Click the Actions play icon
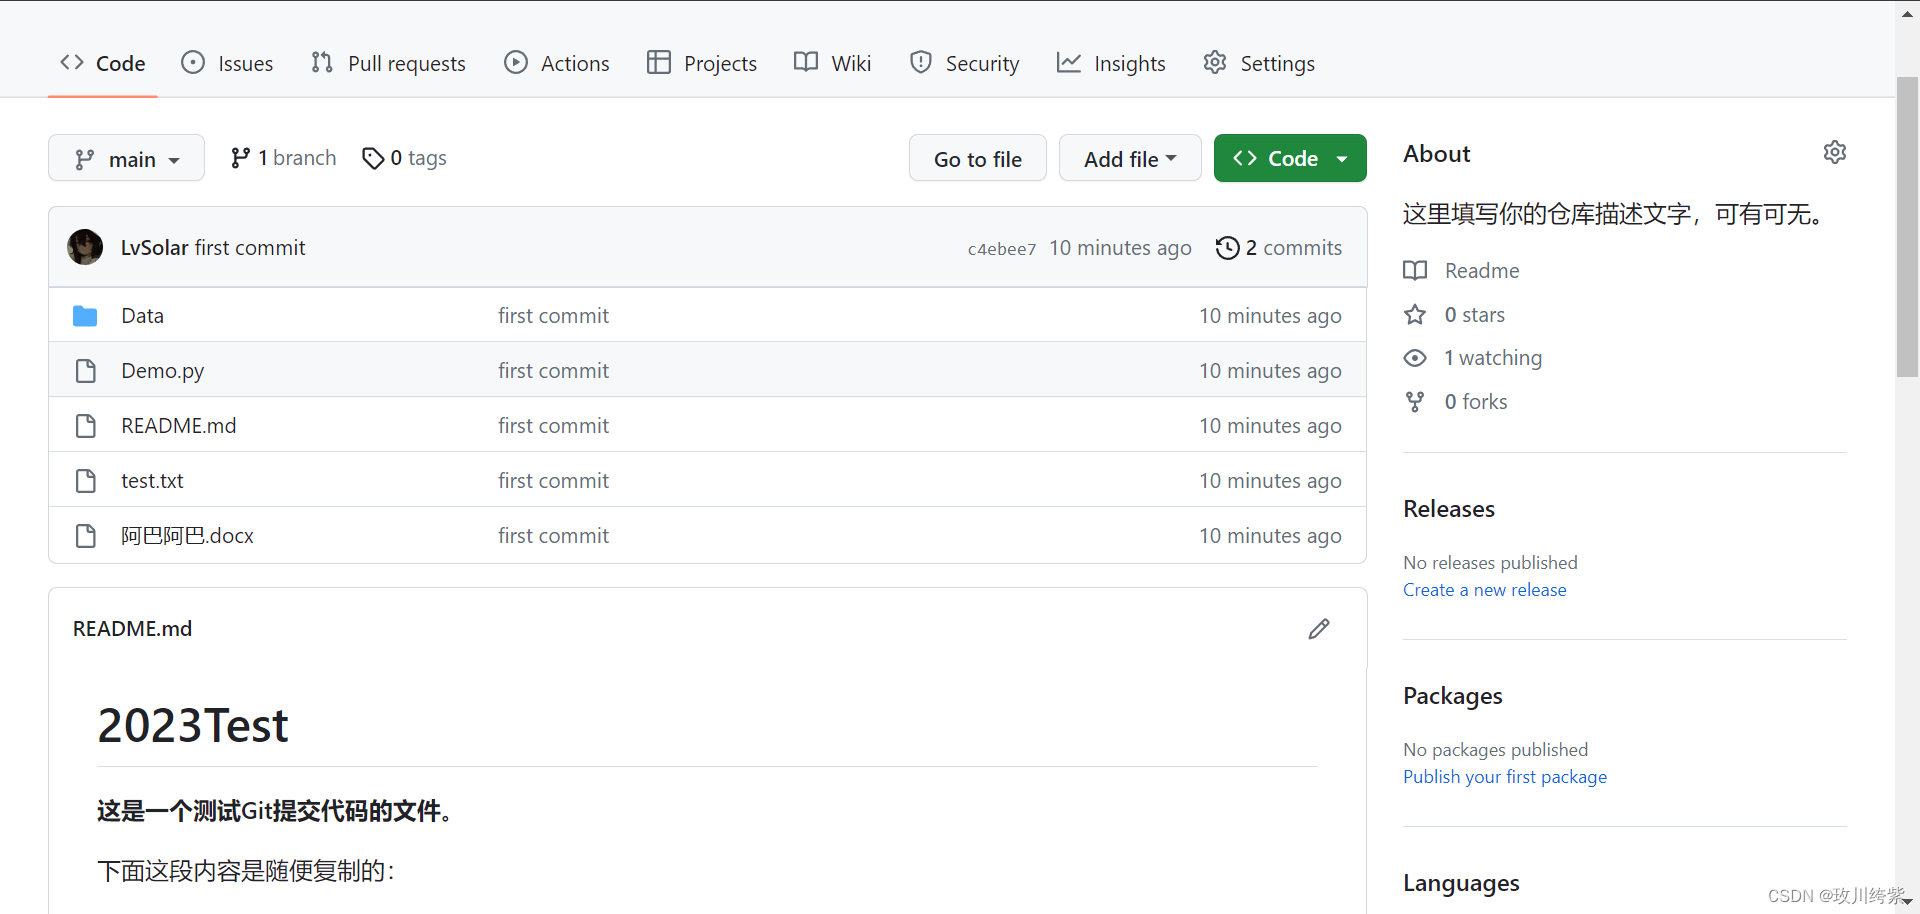Image resolution: width=1920 pixels, height=914 pixels. [x=516, y=62]
